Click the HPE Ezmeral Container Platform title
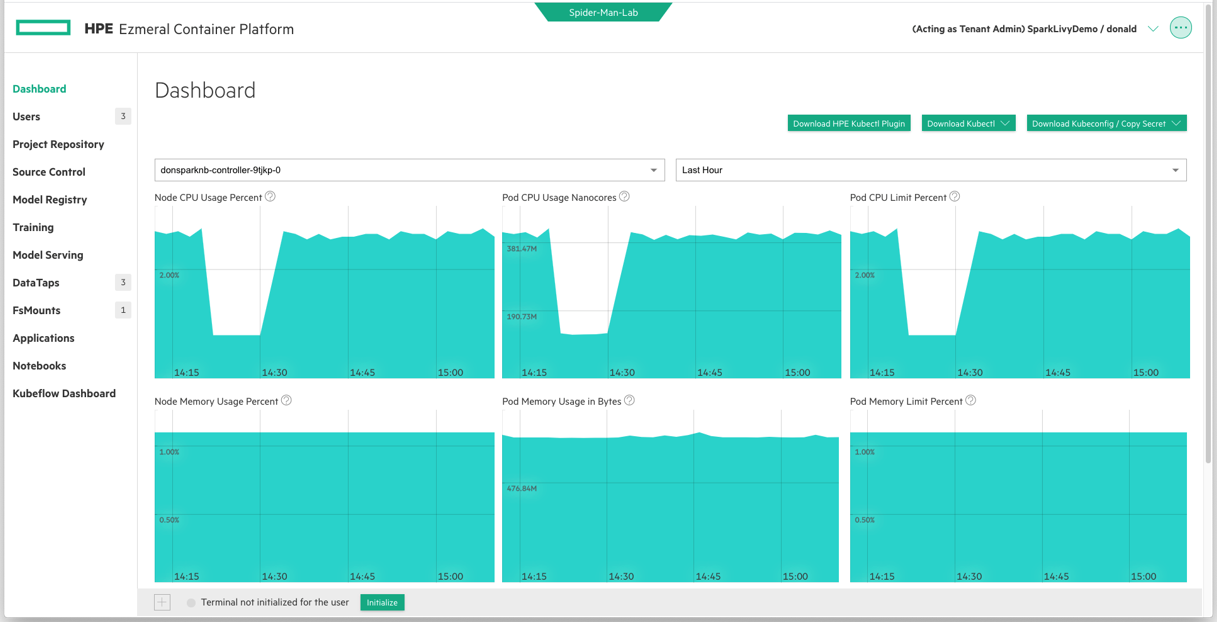 click(x=189, y=29)
